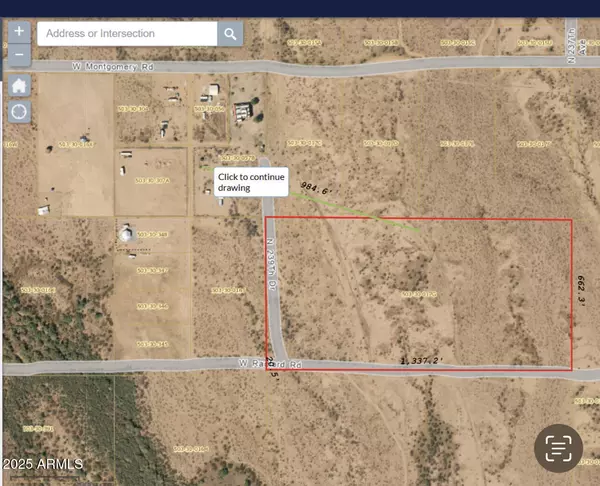Select parcel label 503-30-347
The height and width of the screenshot is (486, 600).
tap(152, 271)
